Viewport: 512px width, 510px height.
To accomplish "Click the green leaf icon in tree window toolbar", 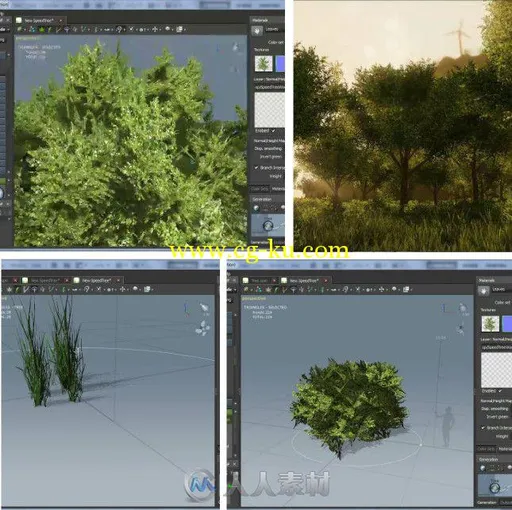I will [x=42, y=30].
